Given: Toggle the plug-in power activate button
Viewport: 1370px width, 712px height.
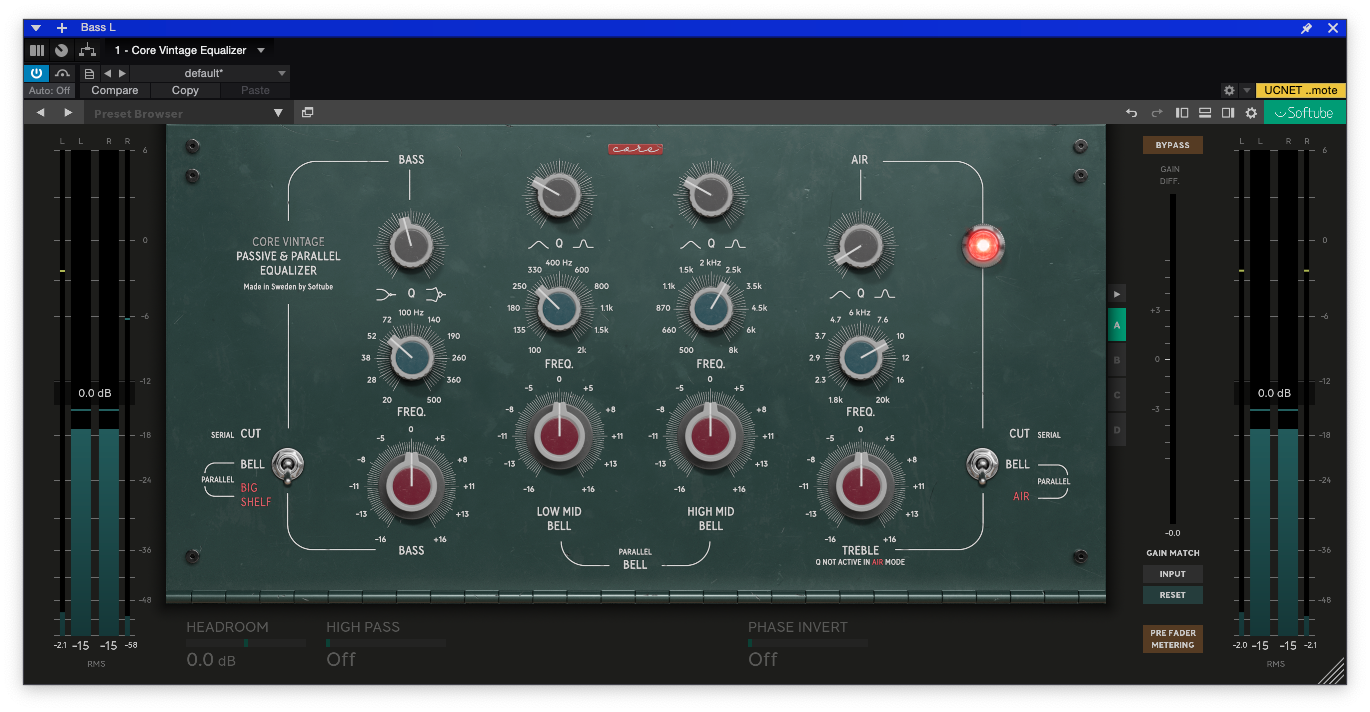Looking at the screenshot, I should click(37, 73).
